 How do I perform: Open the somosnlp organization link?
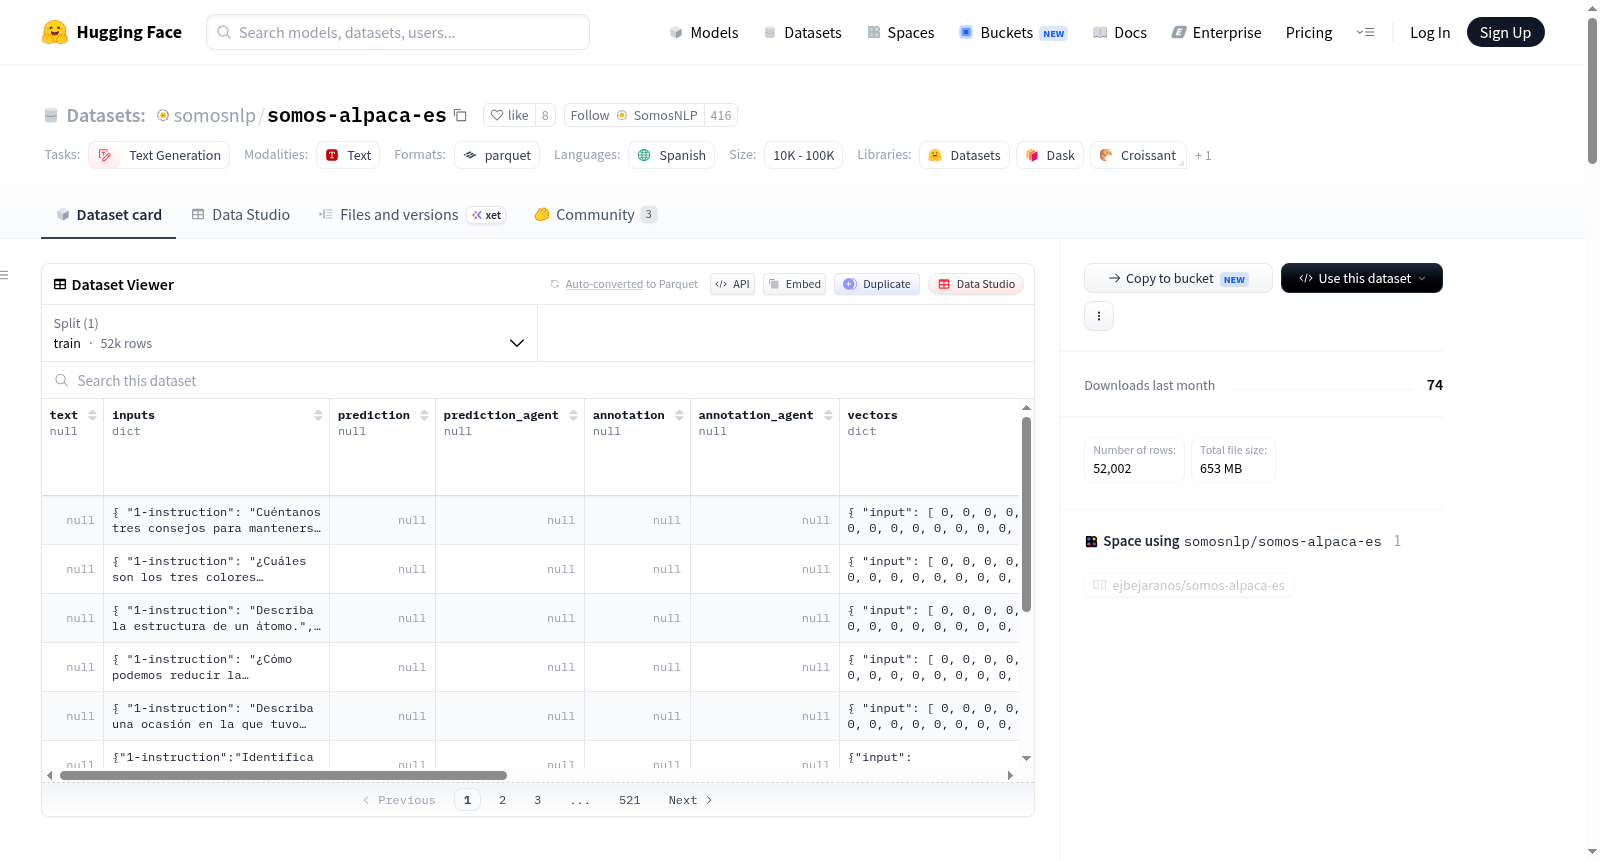[x=214, y=115]
